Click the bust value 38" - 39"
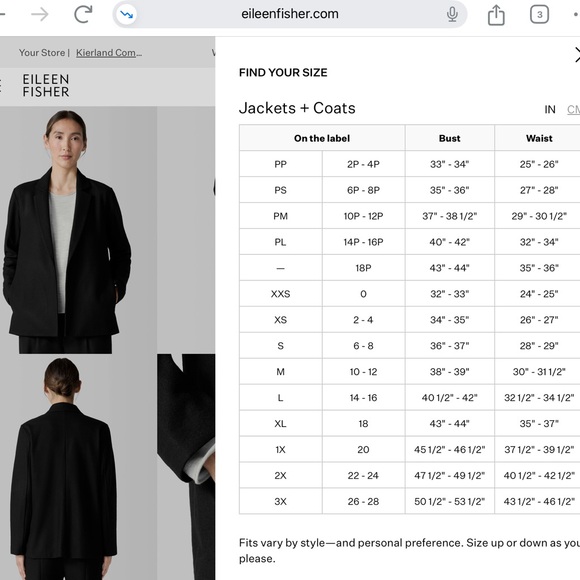580x580 pixels. [x=449, y=372]
